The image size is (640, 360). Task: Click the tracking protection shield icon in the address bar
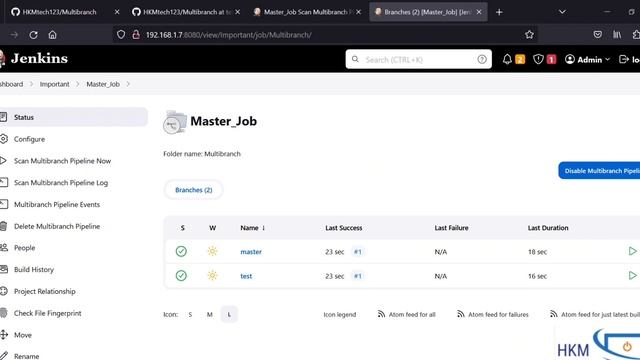[x=121, y=35]
